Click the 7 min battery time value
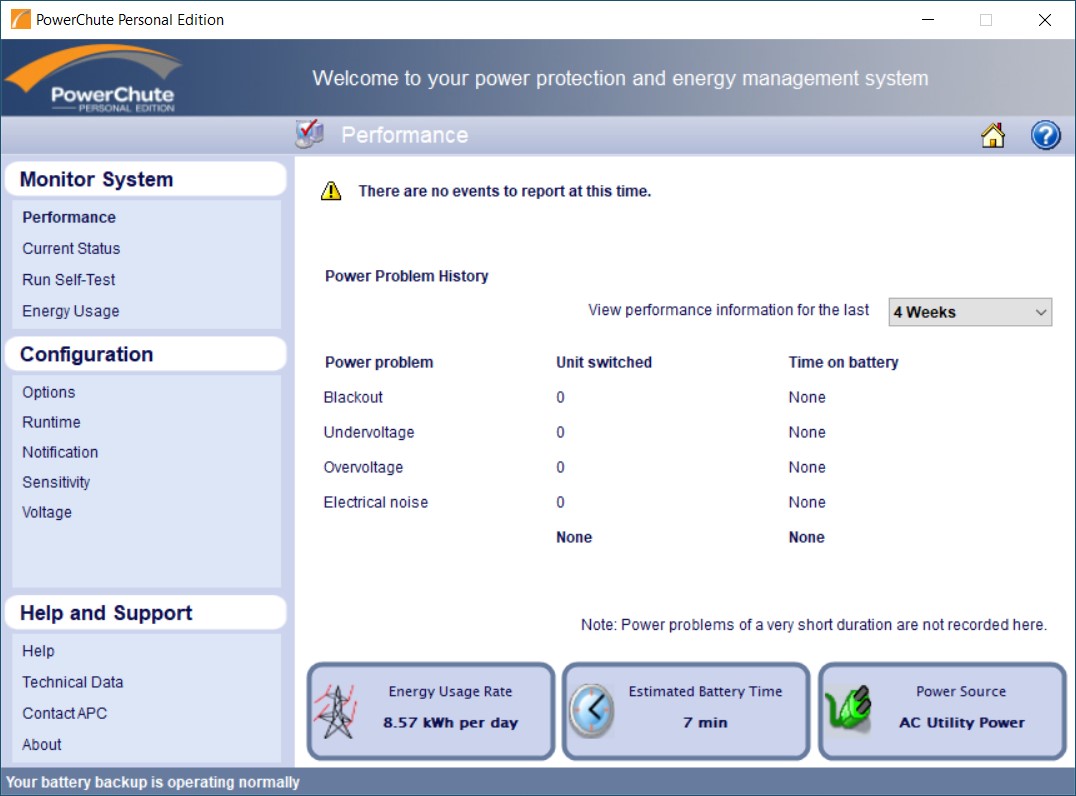This screenshot has height=796, width=1076. pos(705,723)
